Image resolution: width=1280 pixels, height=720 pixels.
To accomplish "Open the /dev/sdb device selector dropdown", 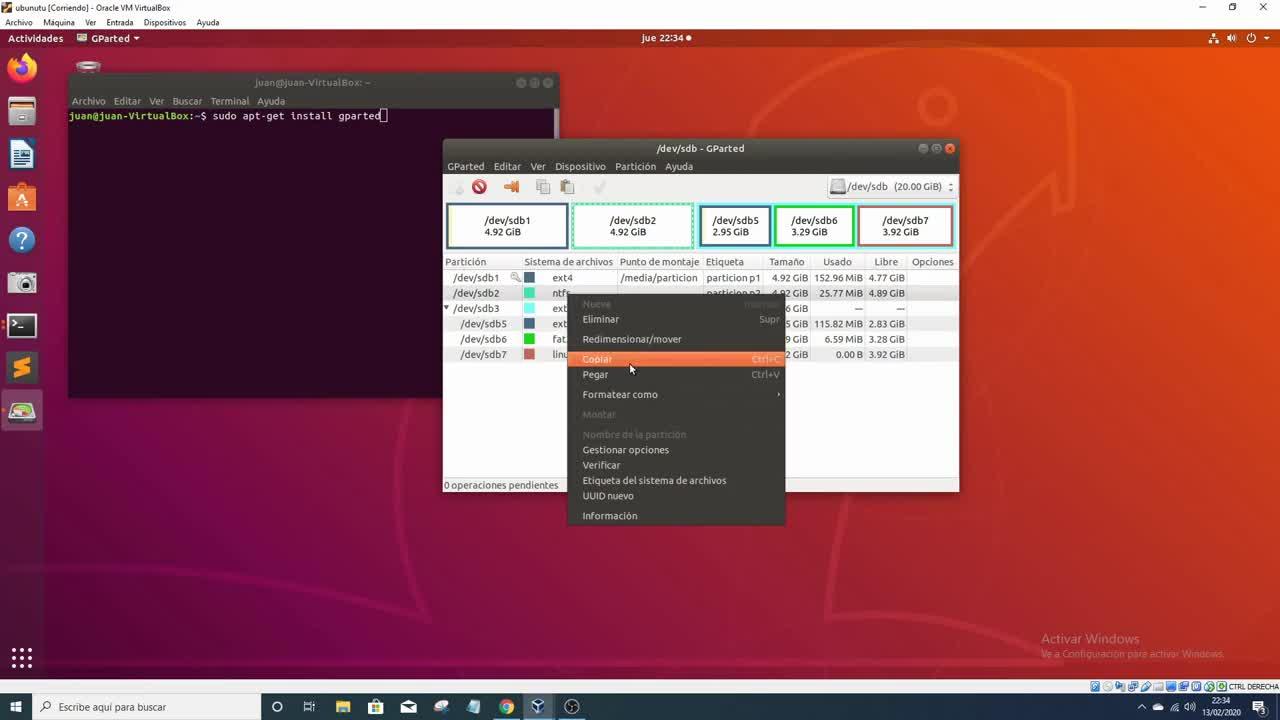I will coord(892,187).
